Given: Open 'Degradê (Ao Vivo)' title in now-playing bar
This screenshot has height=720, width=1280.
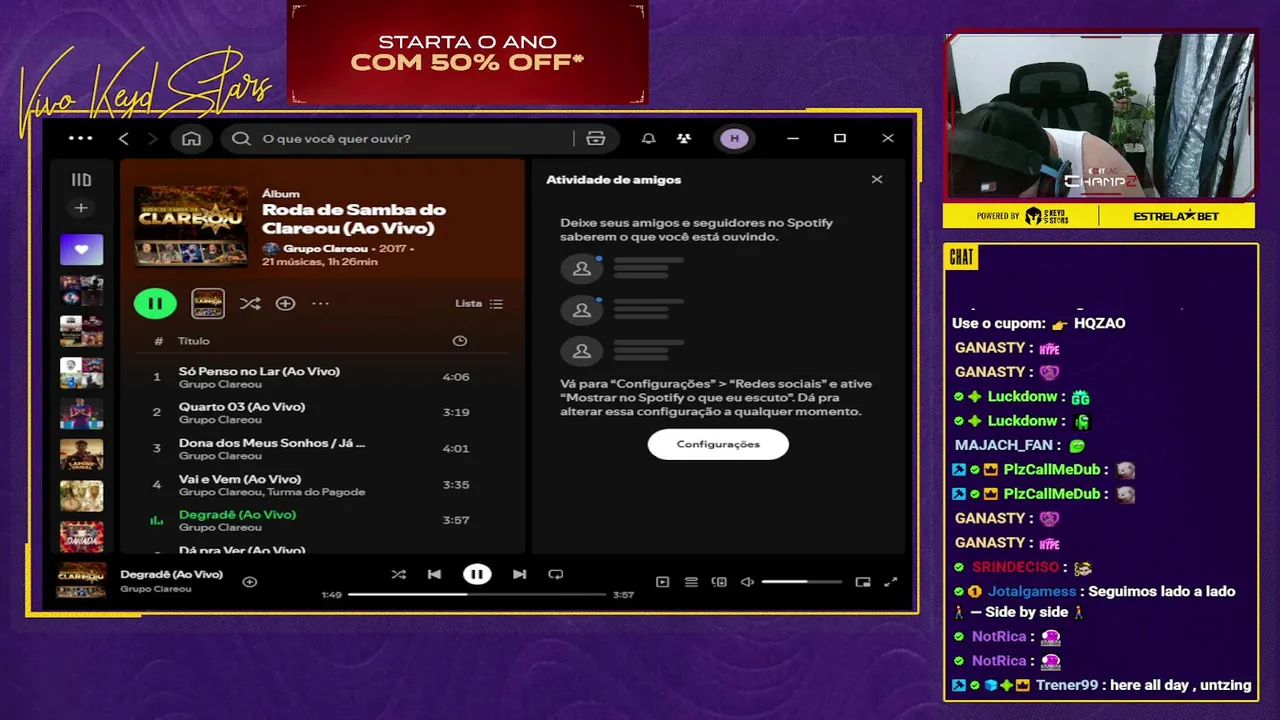Looking at the screenshot, I should coord(171,574).
